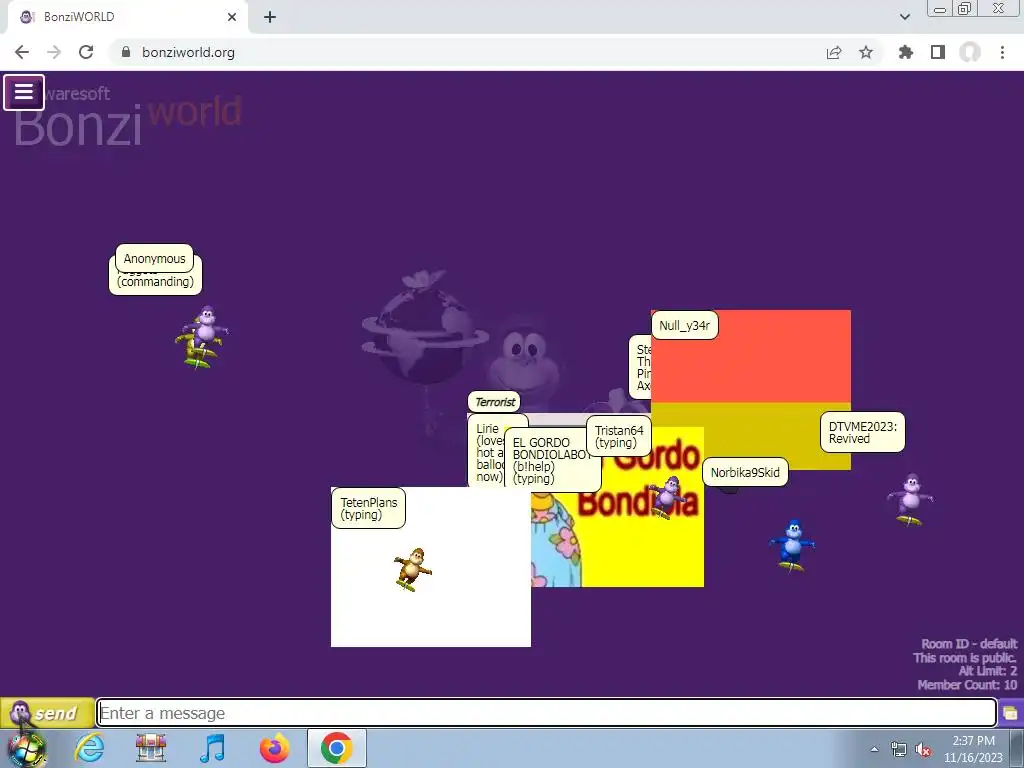Bookmark this page with the star

[x=866, y=52]
